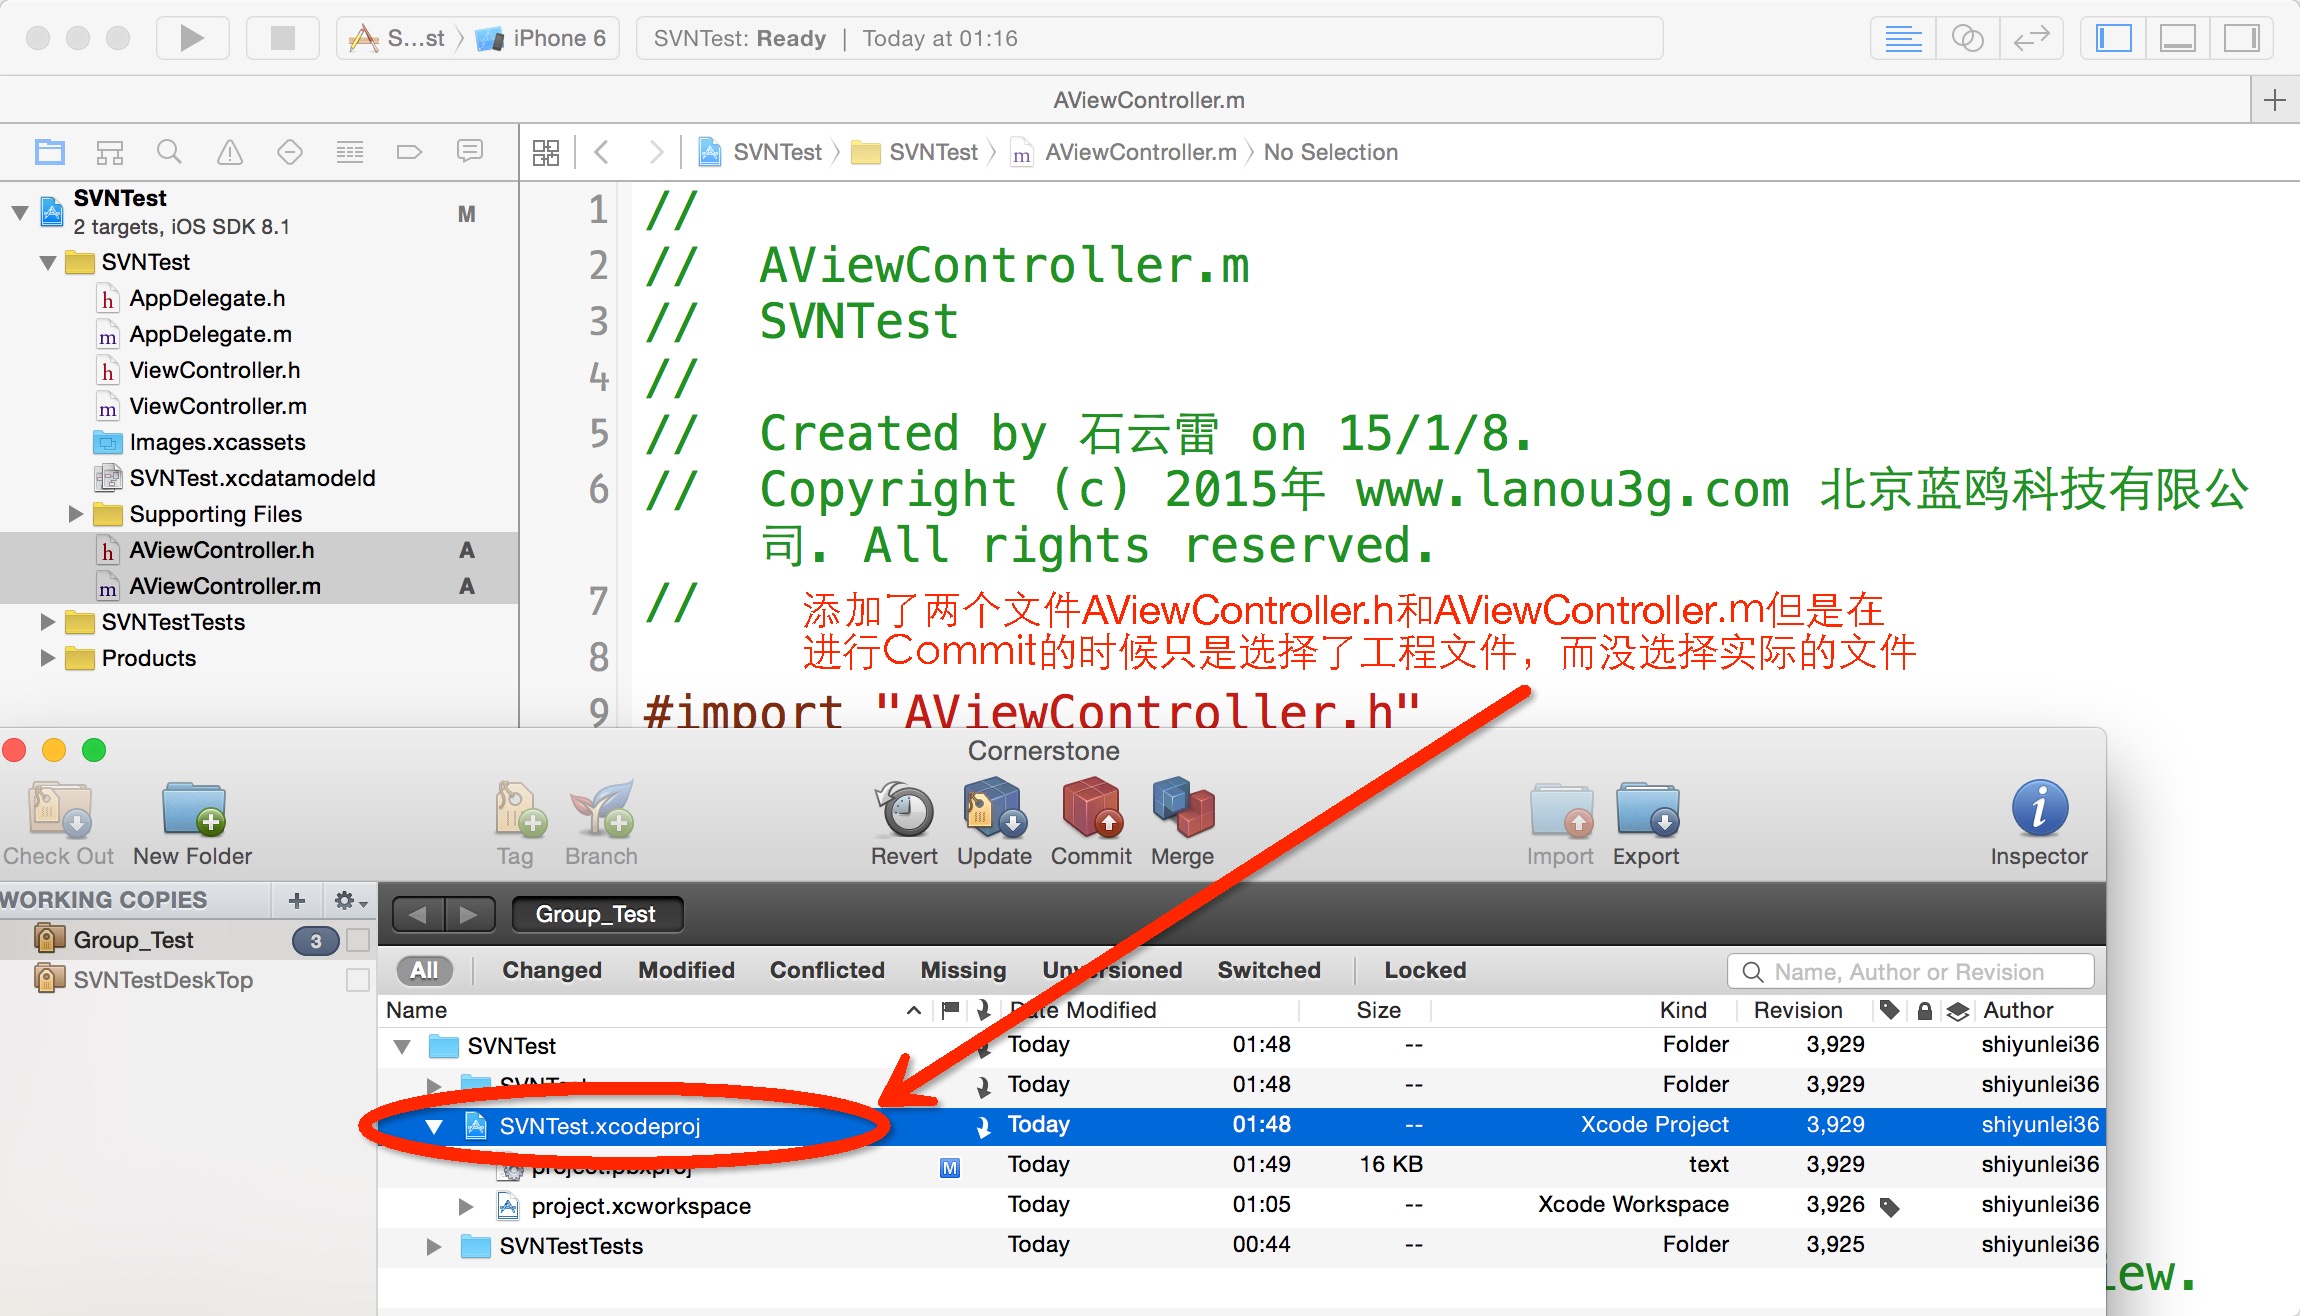Select the Modified filter tab

(687, 970)
